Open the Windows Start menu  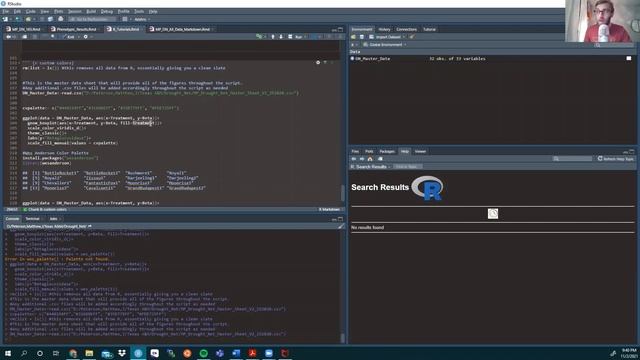pyautogui.click(x=8, y=353)
